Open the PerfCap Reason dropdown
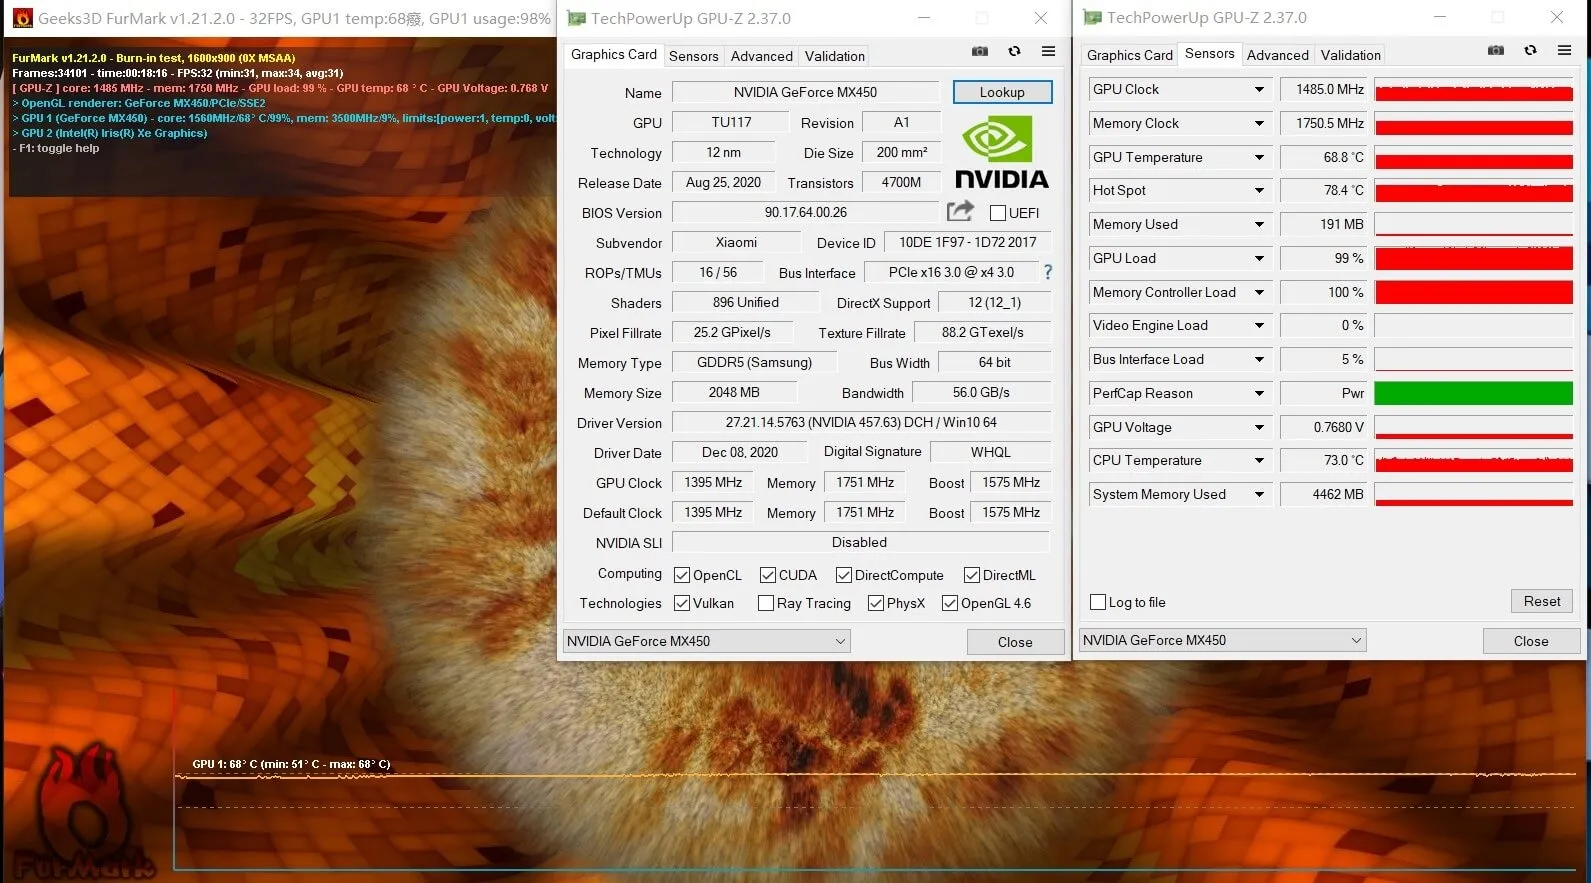This screenshot has width=1591, height=883. [1259, 393]
